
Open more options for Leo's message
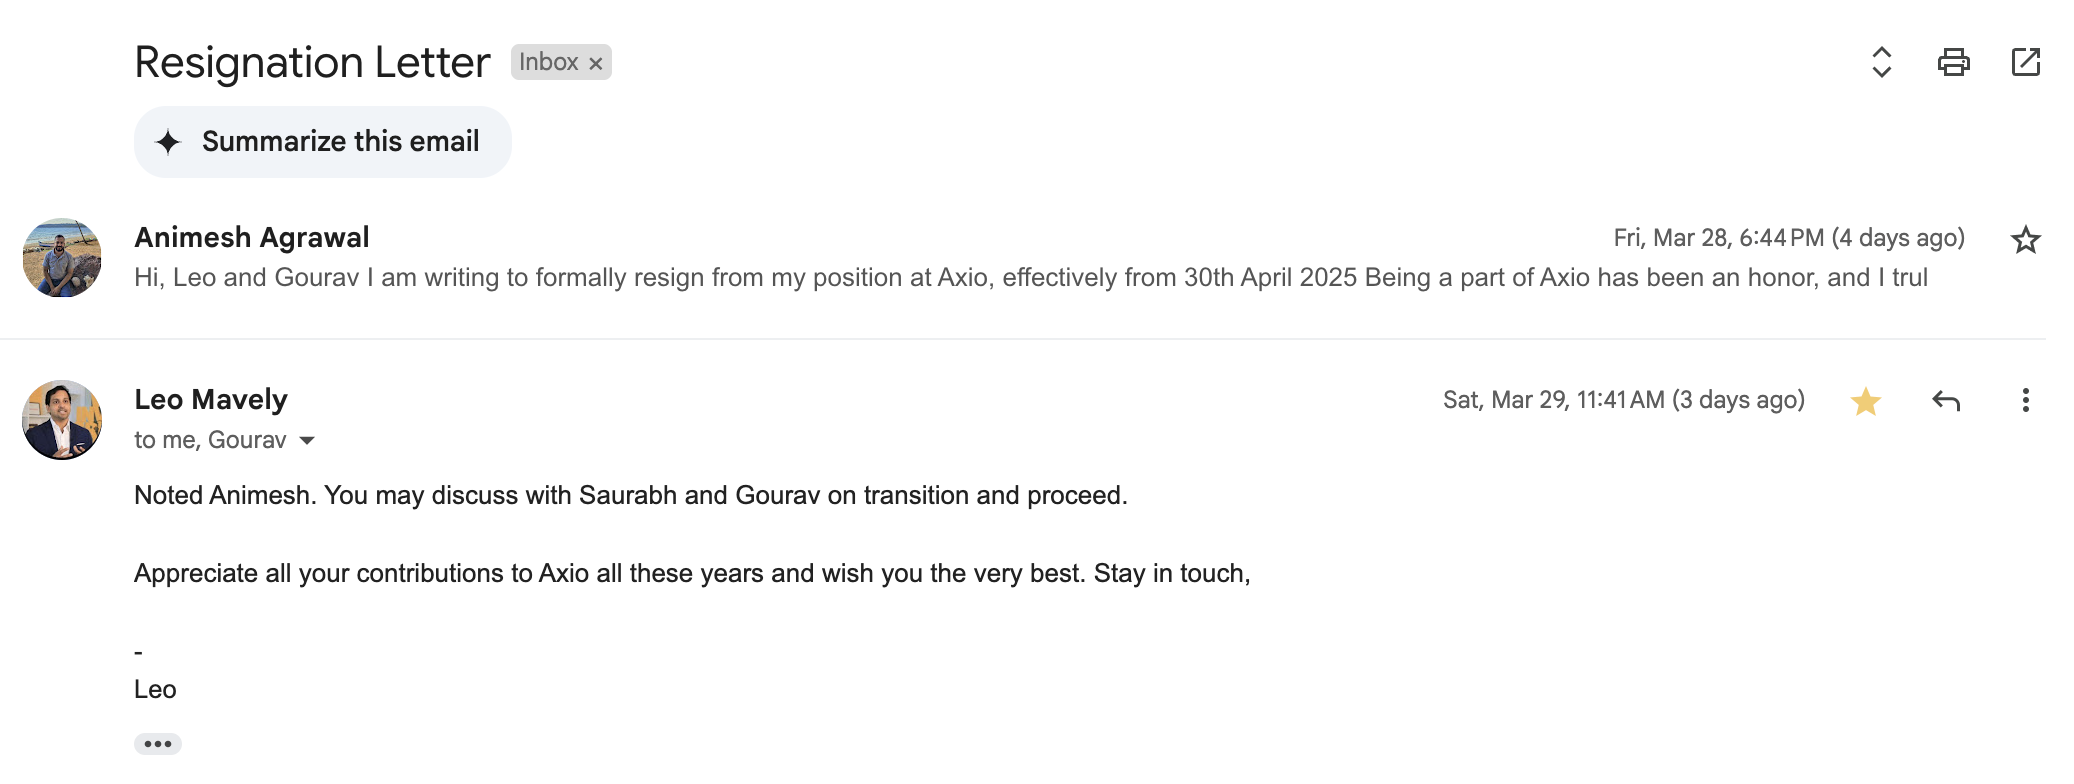(2025, 401)
